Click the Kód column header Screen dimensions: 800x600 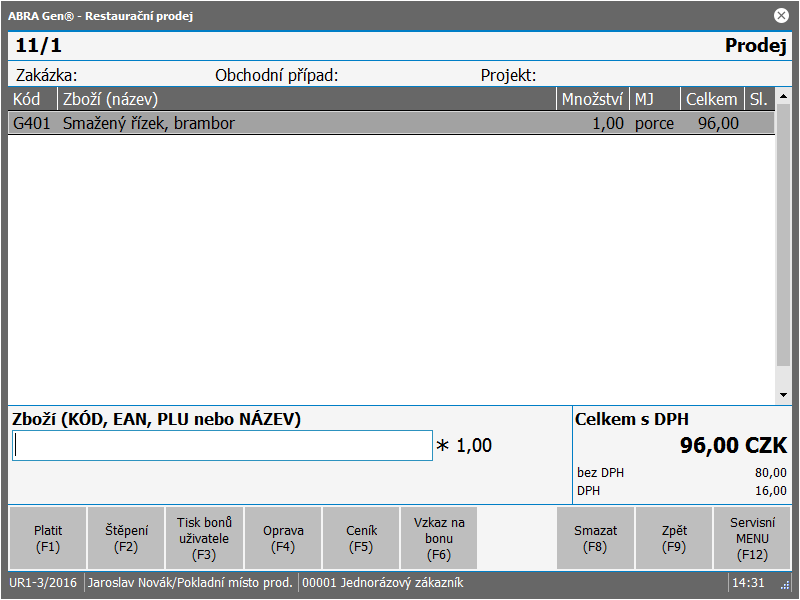33,99
